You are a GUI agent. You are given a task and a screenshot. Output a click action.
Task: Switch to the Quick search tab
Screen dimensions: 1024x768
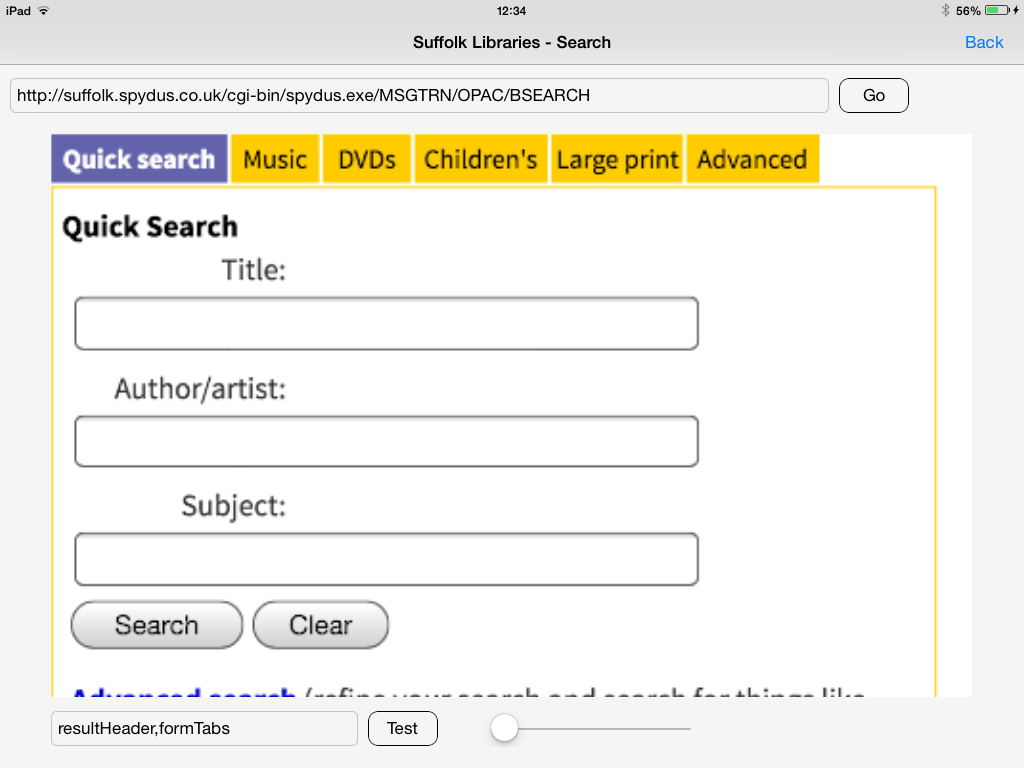139,160
